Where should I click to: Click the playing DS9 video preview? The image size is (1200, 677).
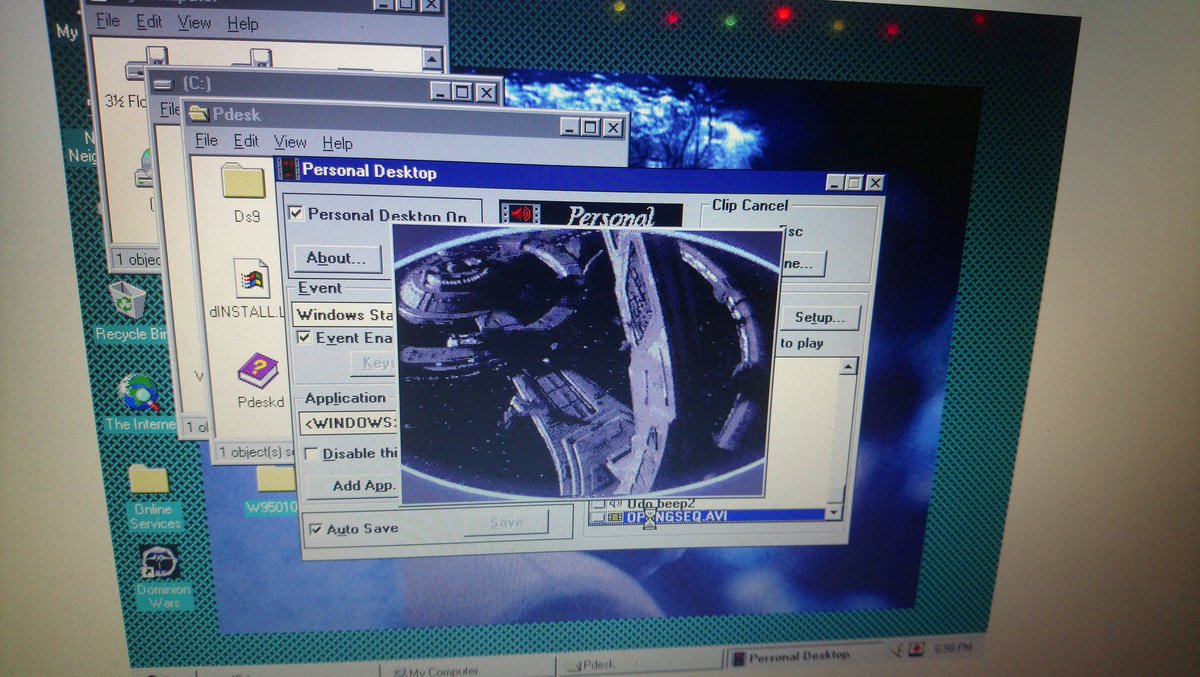pos(585,366)
